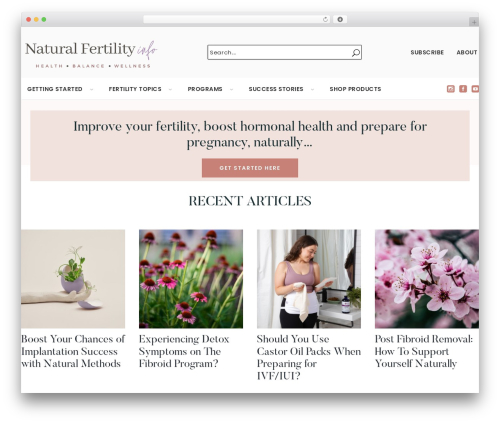The height and width of the screenshot is (423, 500).
Task: Expand the Programs menu arrow
Action: click(231, 89)
